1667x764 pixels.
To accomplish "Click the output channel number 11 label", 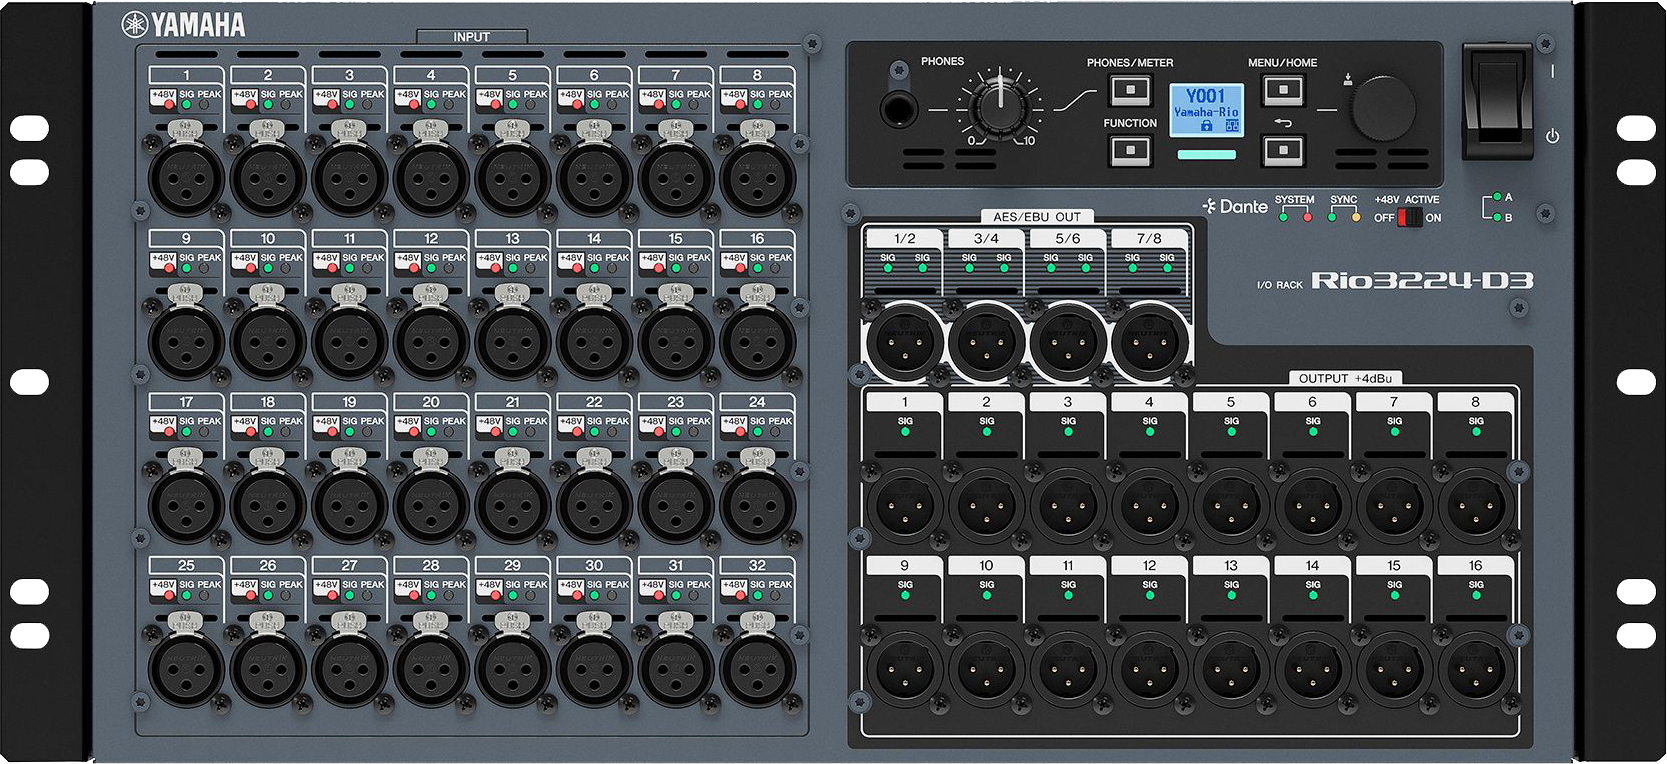I will pyautogui.click(x=1068, y=565).
